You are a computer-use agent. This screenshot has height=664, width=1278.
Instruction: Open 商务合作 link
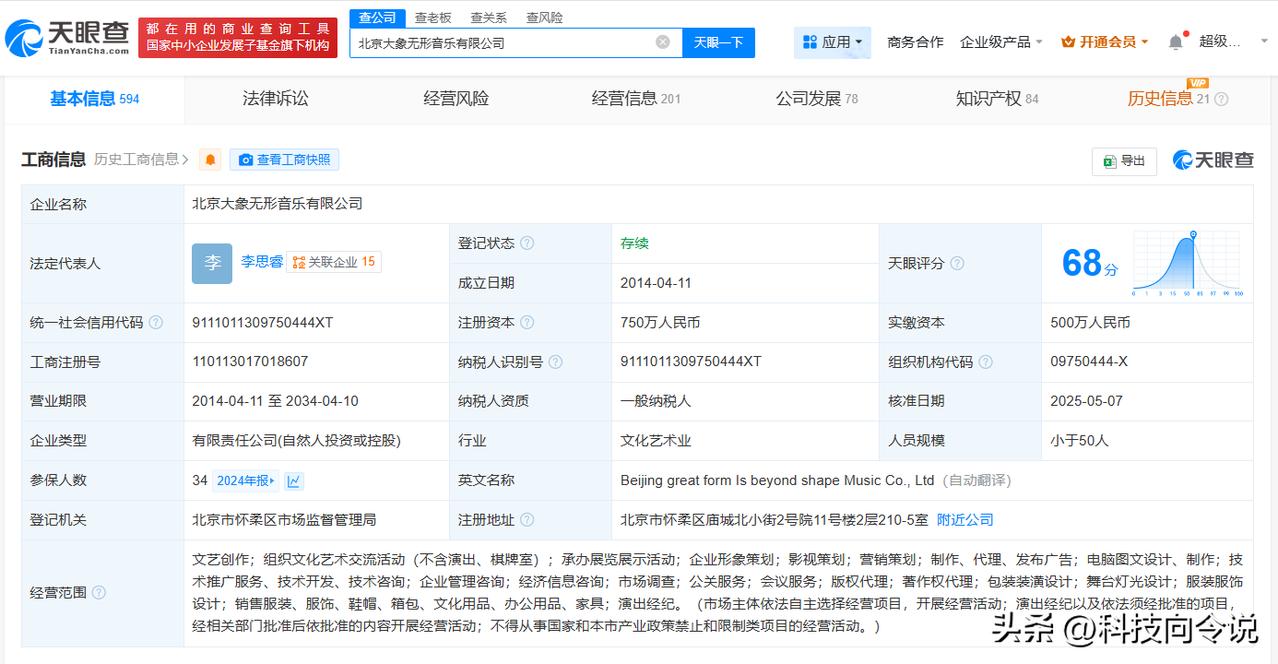pyautogui.click(x=915, y=42)
